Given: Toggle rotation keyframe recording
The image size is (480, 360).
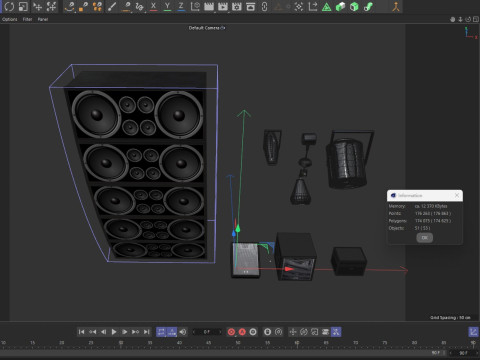Looking at the screenshot, I should pos(304,332).
